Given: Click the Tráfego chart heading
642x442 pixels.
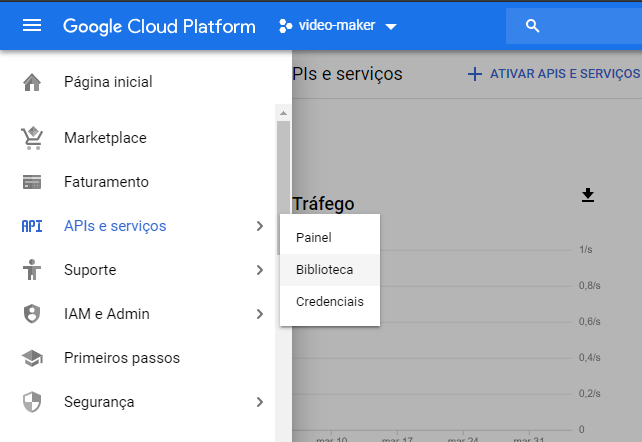Looking at the screenshot, I should [323, 204].
